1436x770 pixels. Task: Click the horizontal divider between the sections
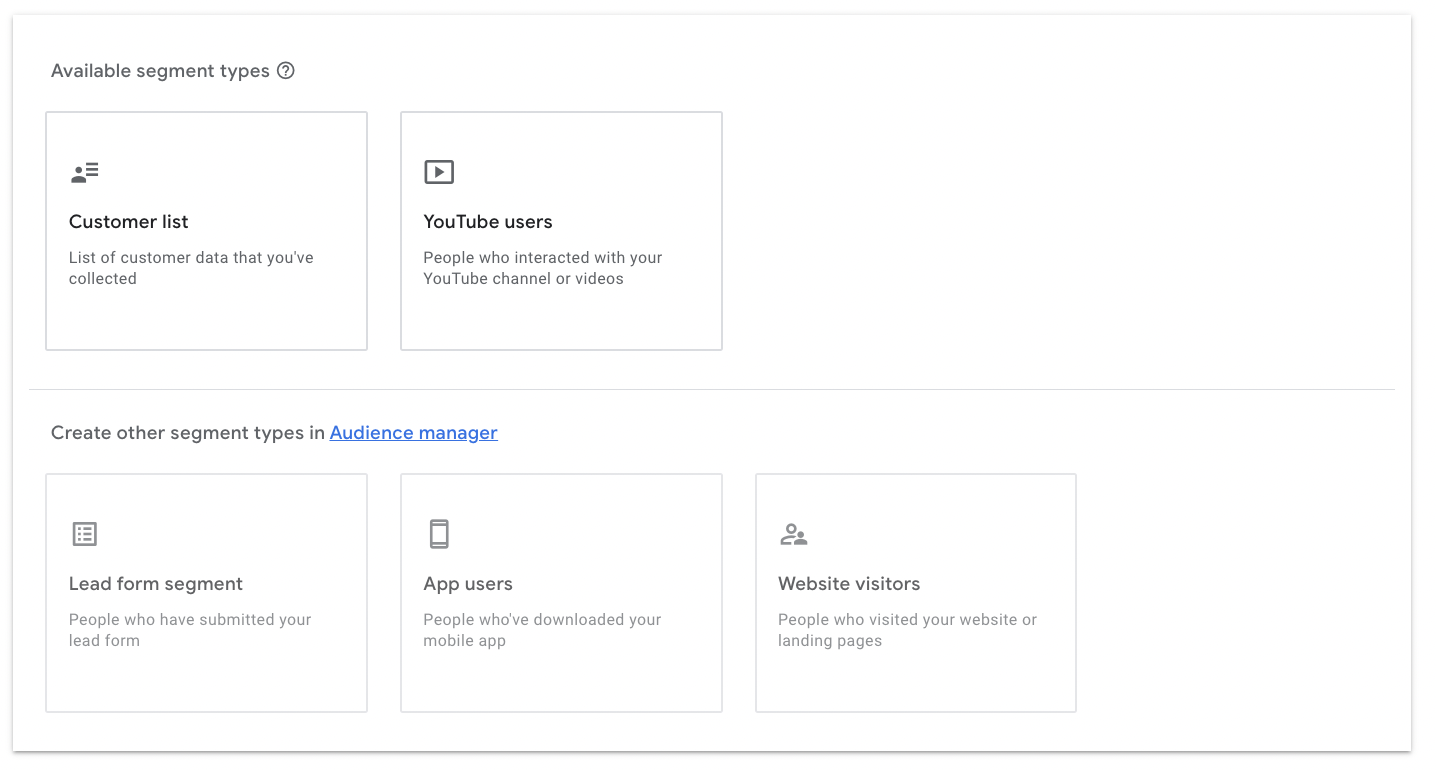coord(712,389)
